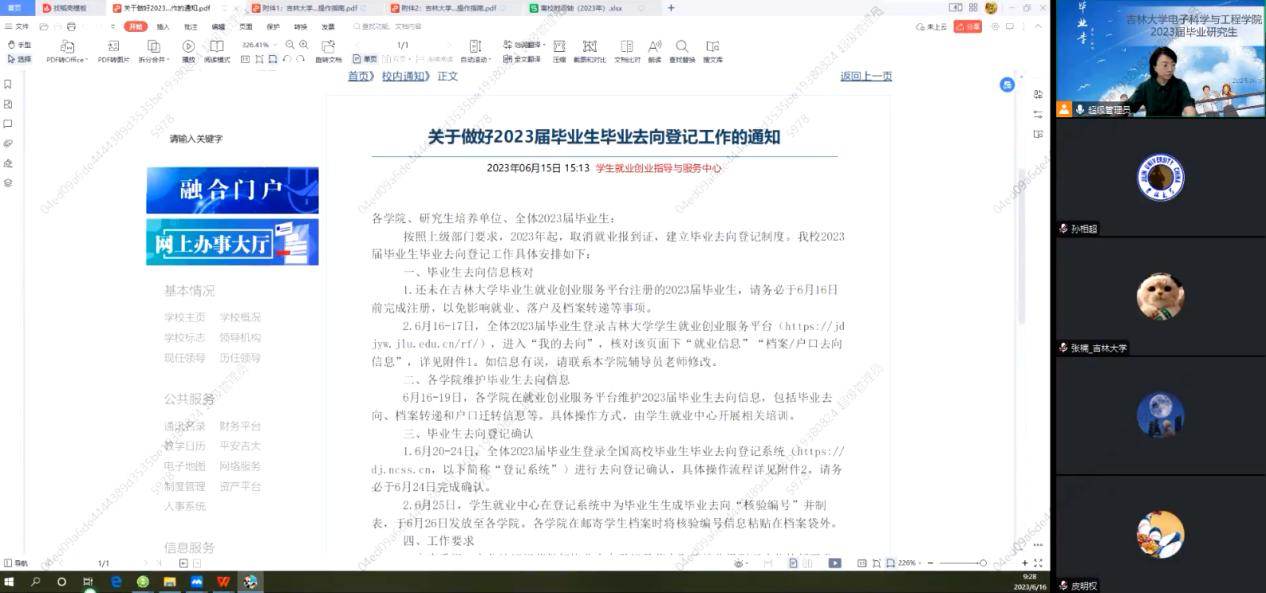Click the PDF转图片 icon
Screen dimensions: 1266x593
113,47
